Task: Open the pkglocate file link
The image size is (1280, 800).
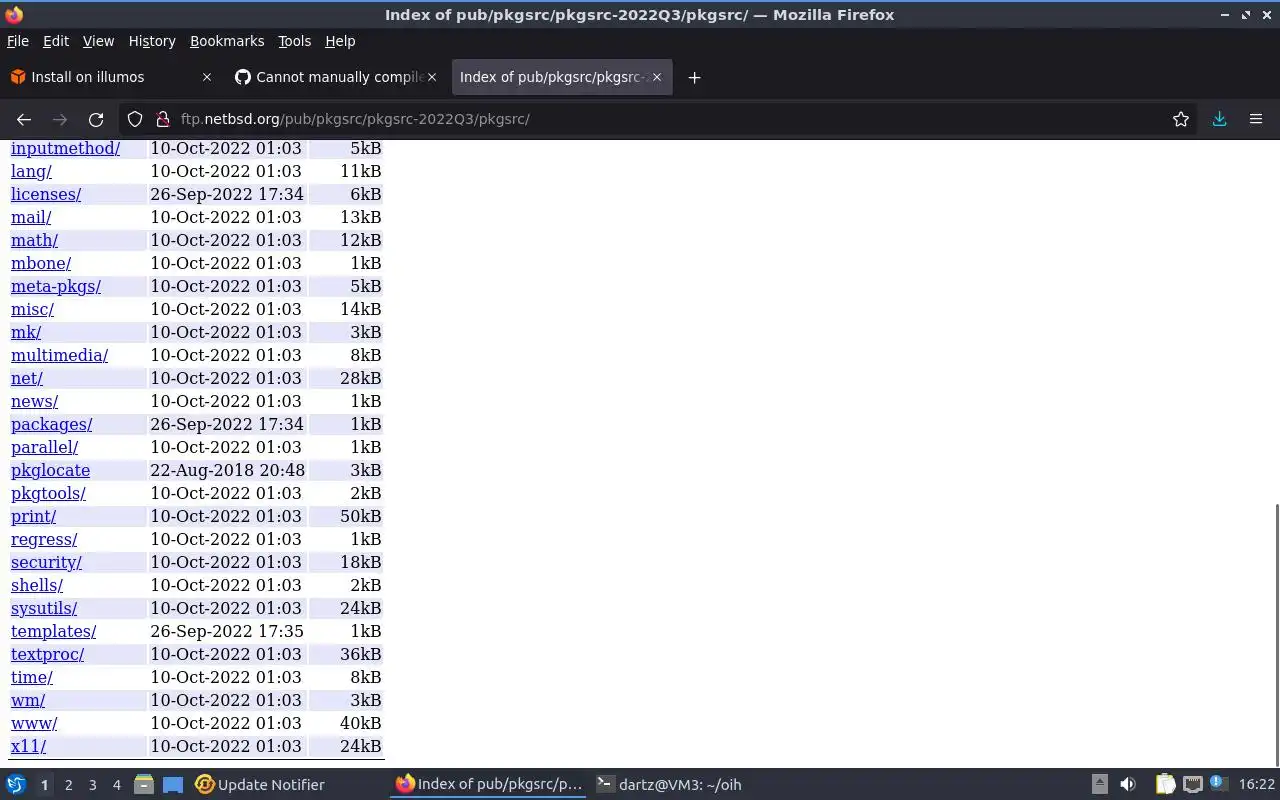Action: pyautogui.click(x=50, y=470)
